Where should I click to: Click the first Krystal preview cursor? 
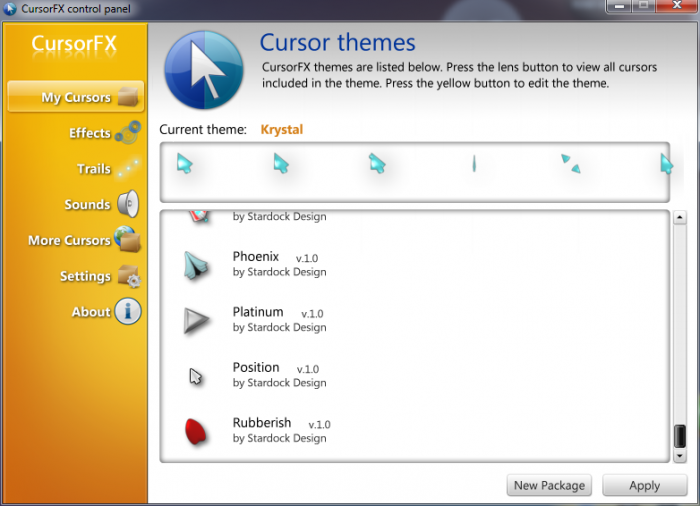[x=184, y=163]
